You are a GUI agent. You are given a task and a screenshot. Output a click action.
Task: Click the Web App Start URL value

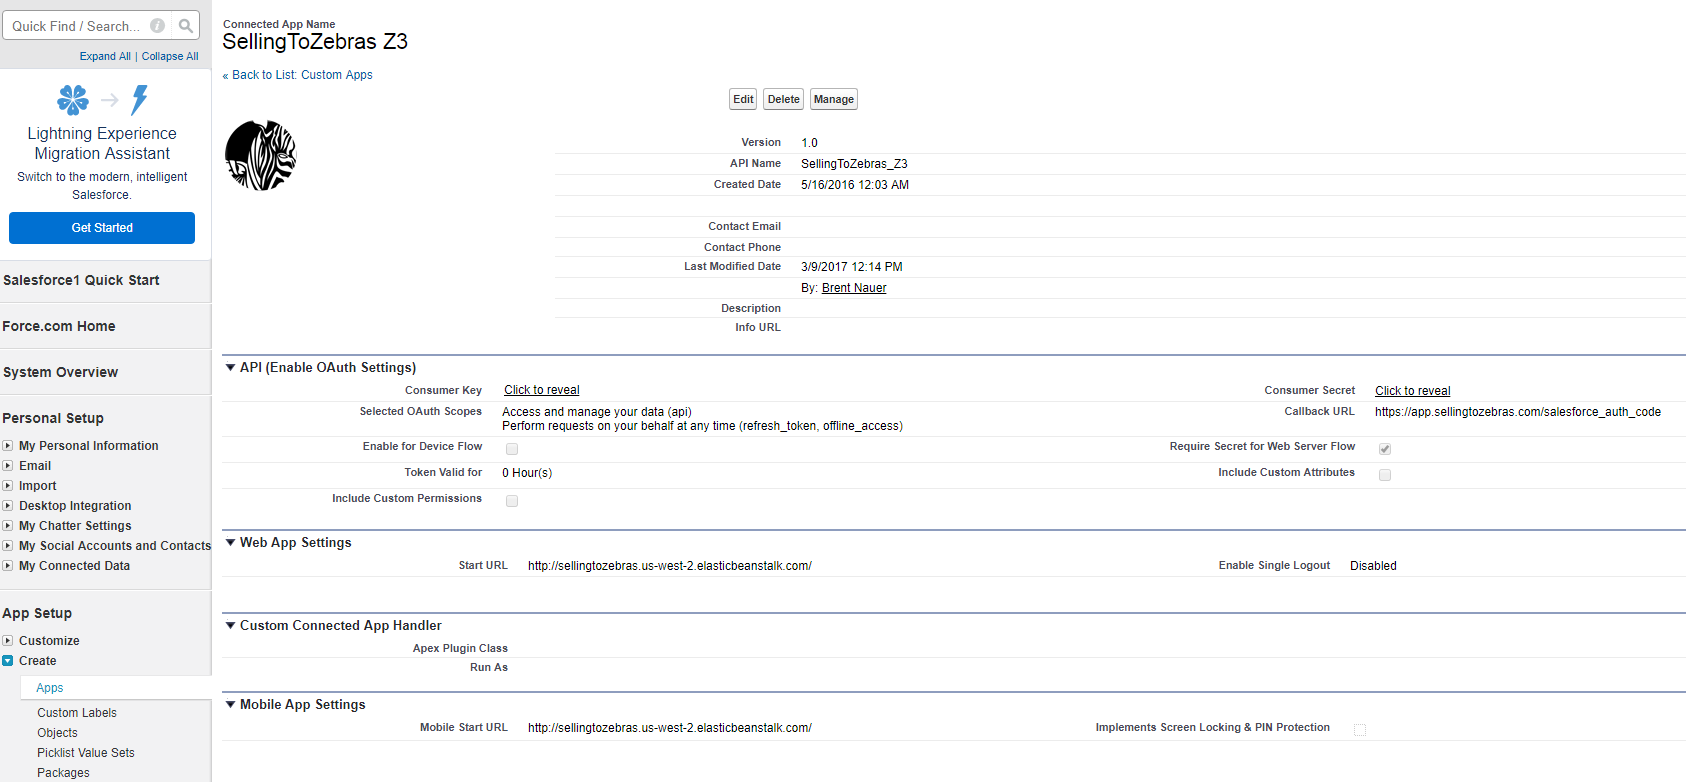[670, 566]
